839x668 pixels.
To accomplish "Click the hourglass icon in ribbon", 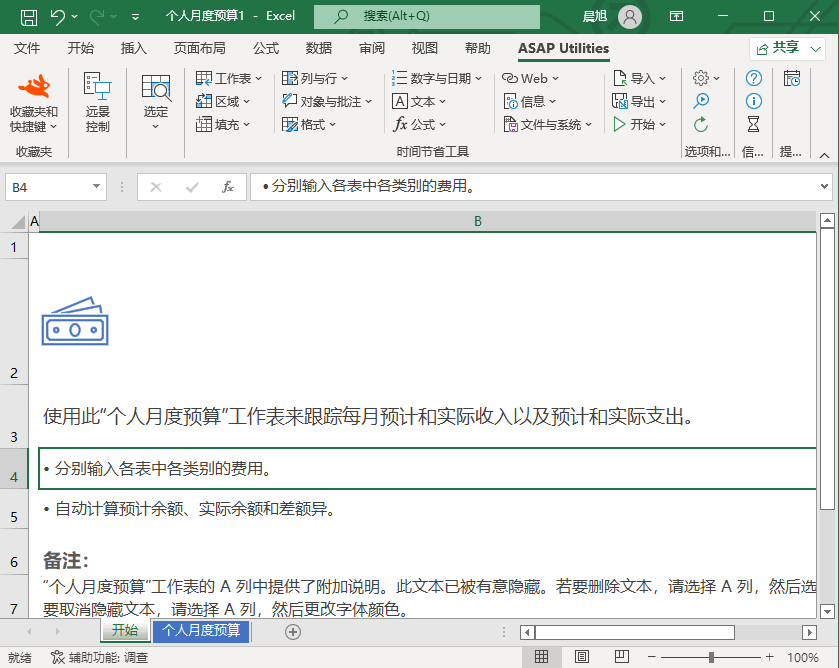I will pyautogui.click(x=753, y=124).
